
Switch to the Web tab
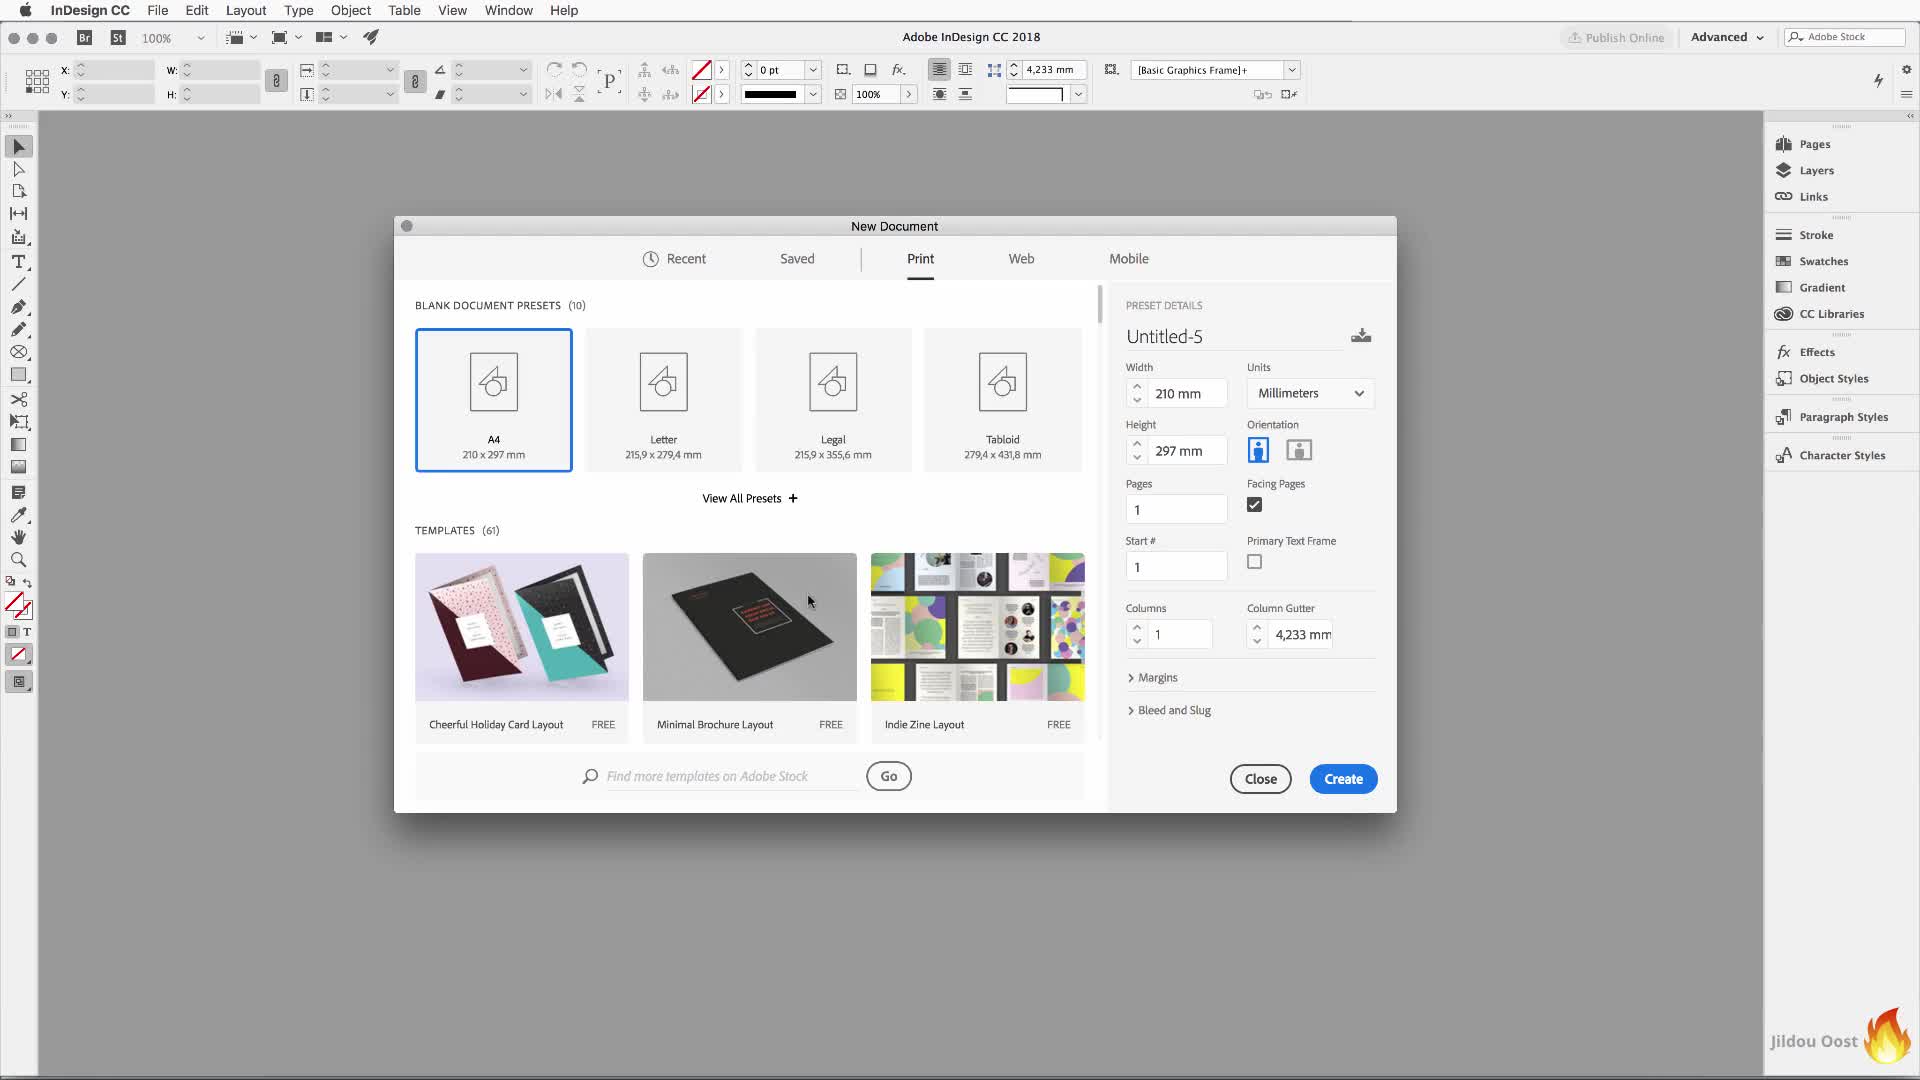tap(1021, 259)
